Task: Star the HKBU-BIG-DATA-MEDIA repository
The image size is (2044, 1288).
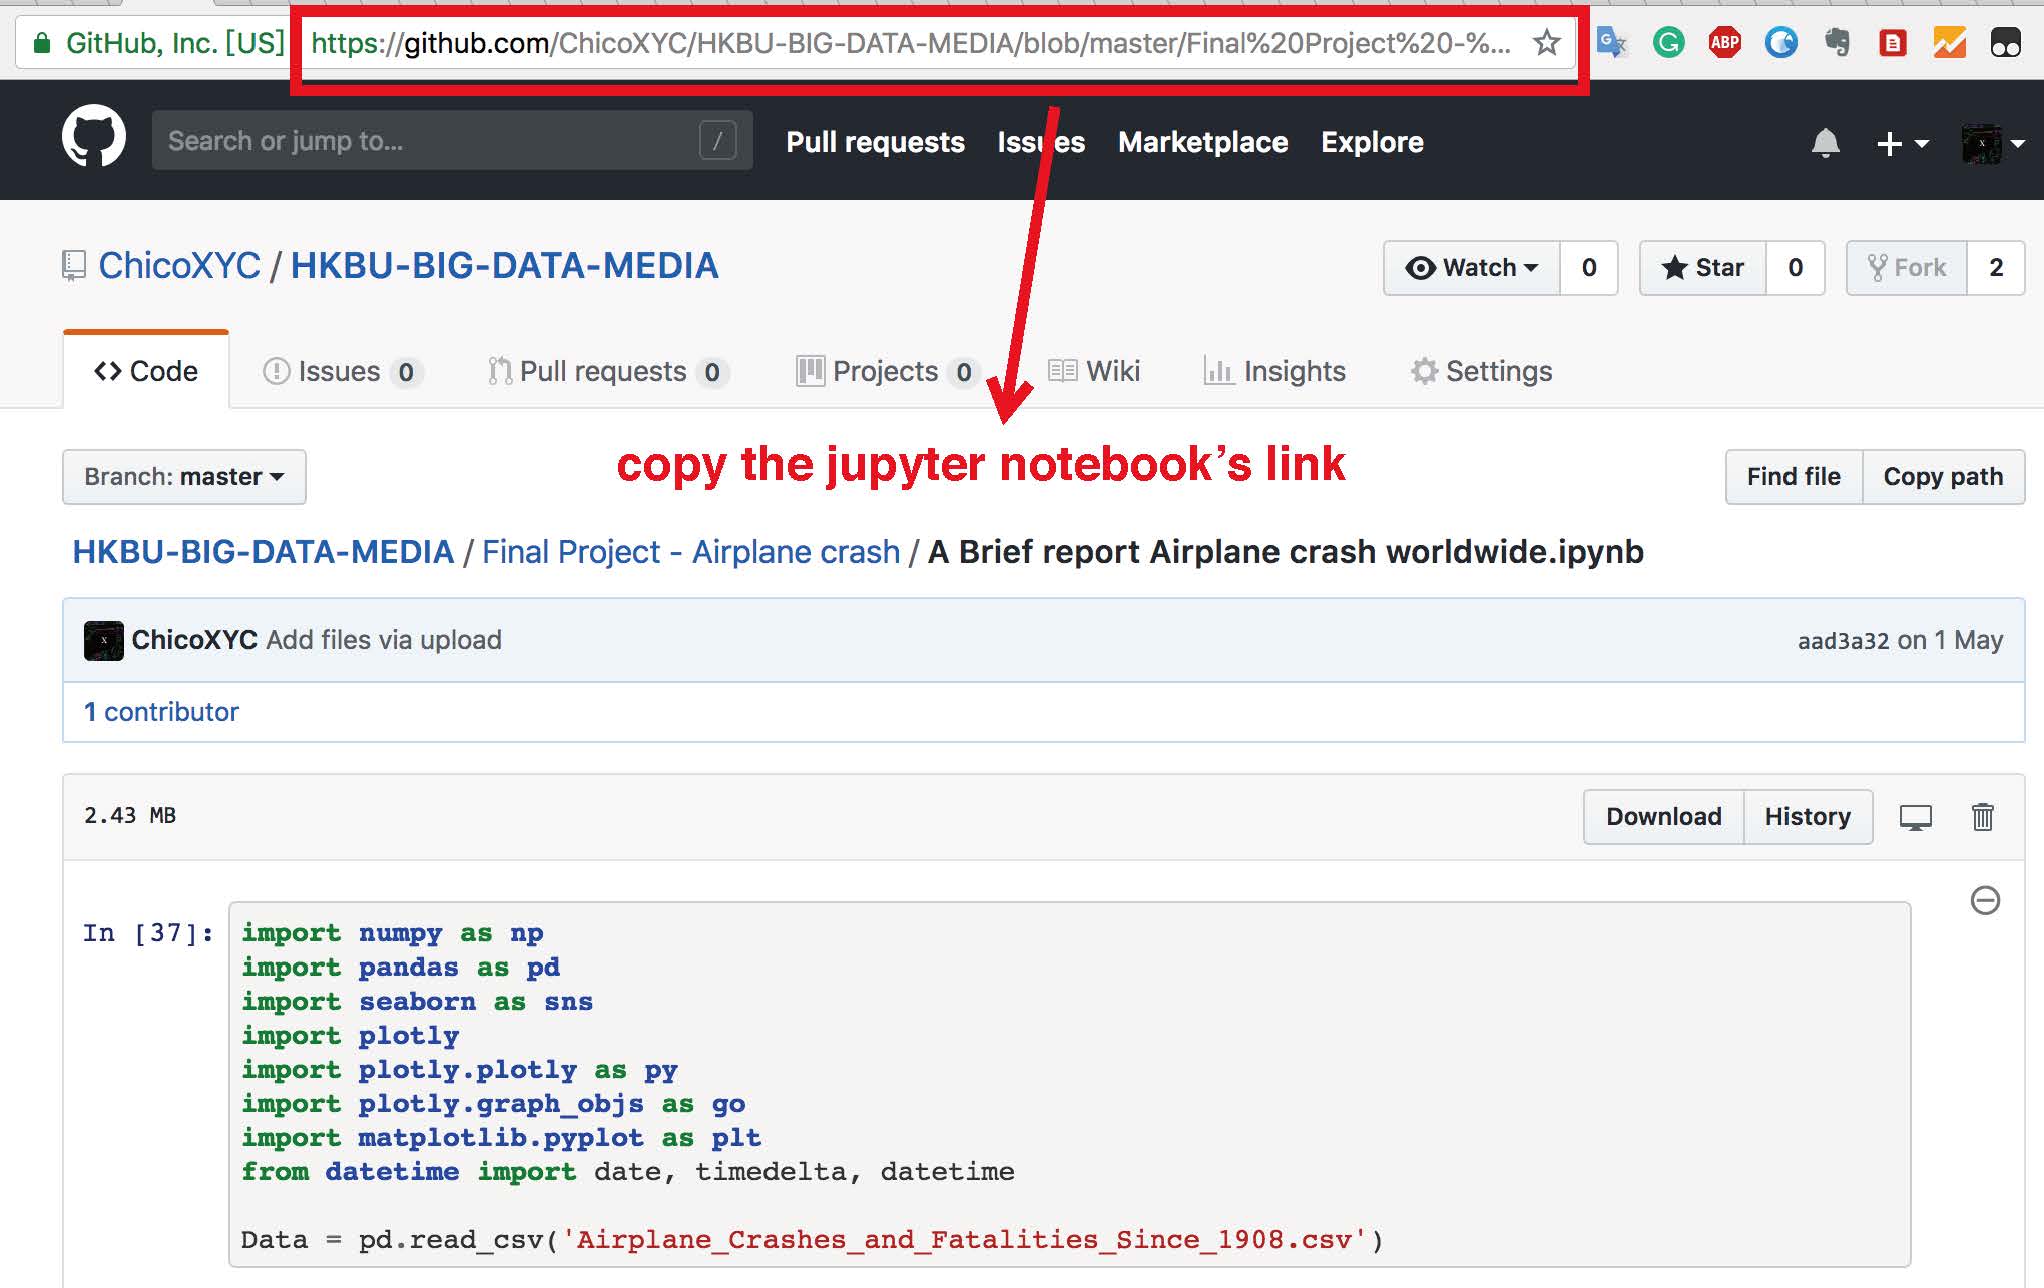Action: [1703, 268]
